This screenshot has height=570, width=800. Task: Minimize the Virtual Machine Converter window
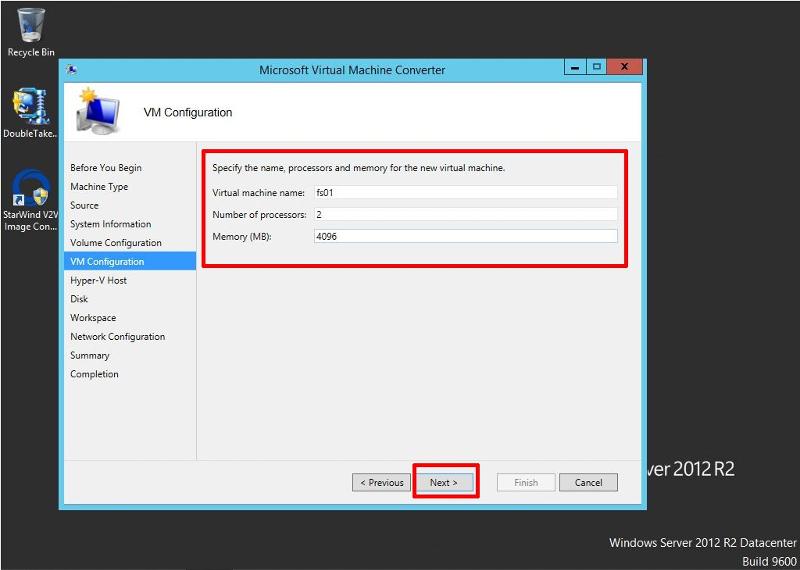[x=575, y=67]
